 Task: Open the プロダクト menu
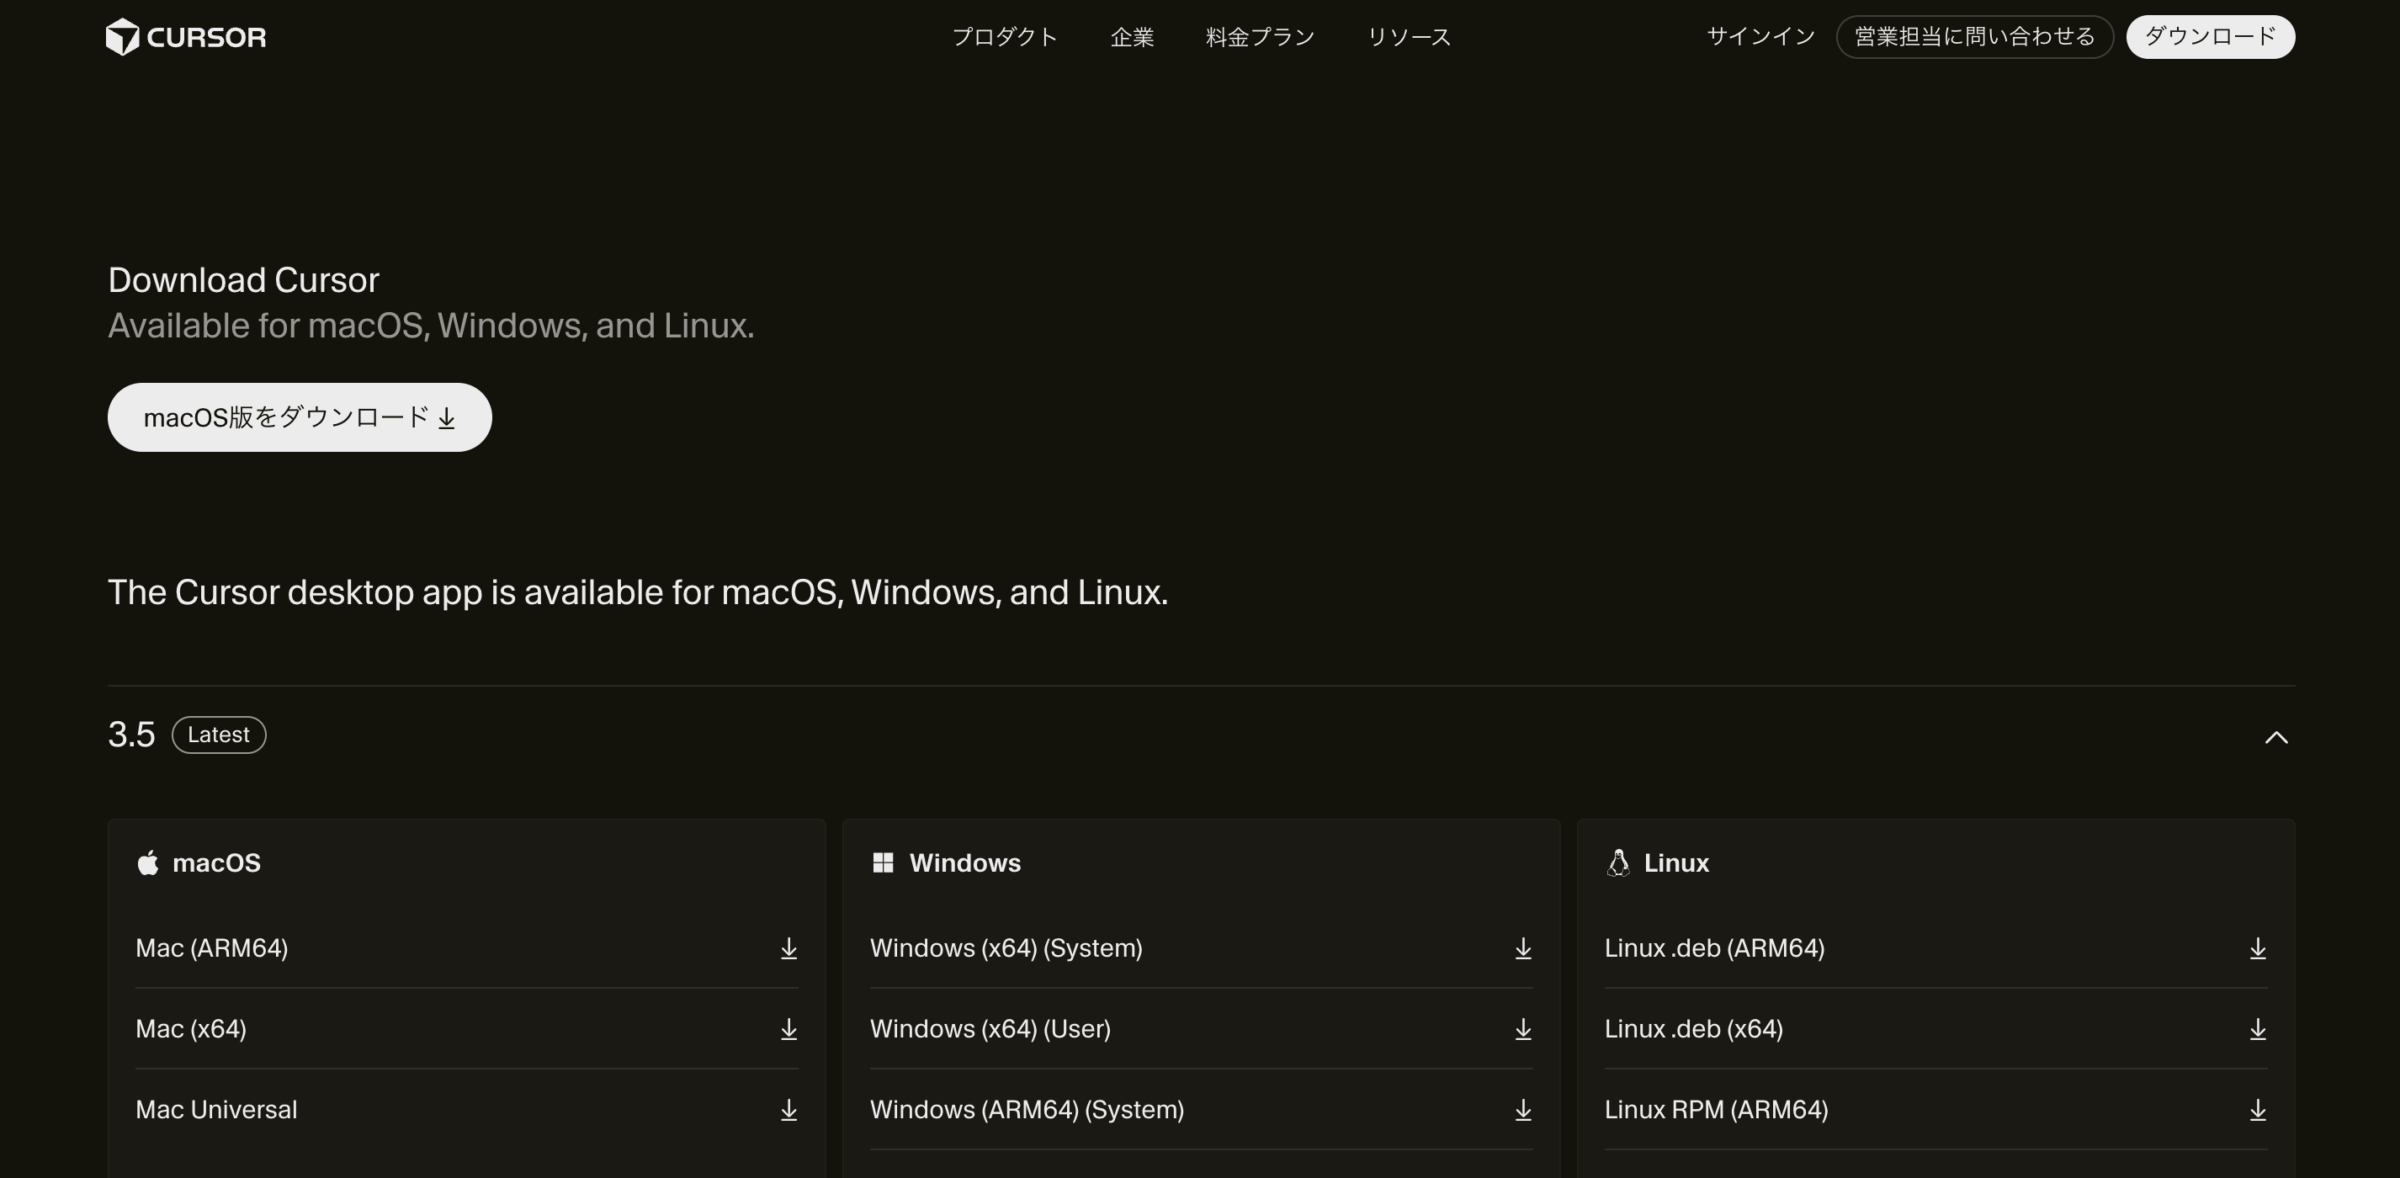[1004, 37]
